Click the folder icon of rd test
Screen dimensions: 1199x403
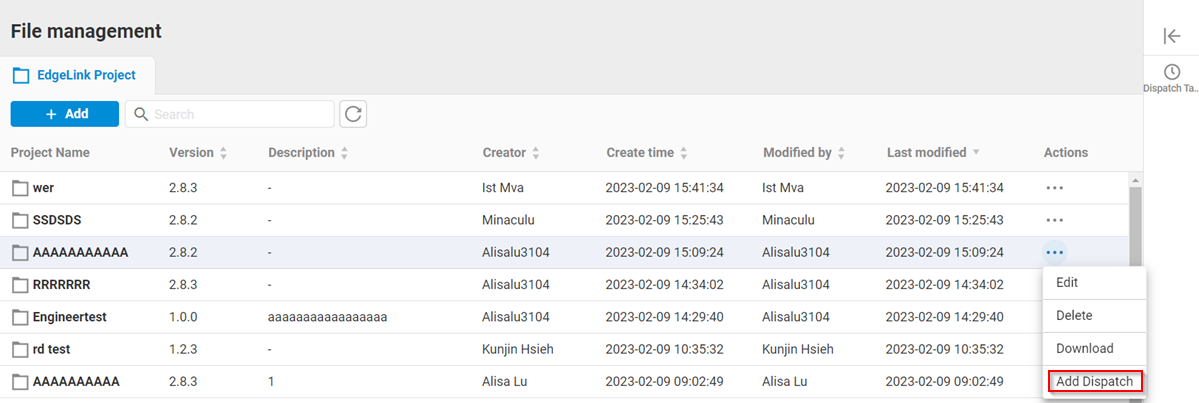pyautogui.click(x=20, y=350)
